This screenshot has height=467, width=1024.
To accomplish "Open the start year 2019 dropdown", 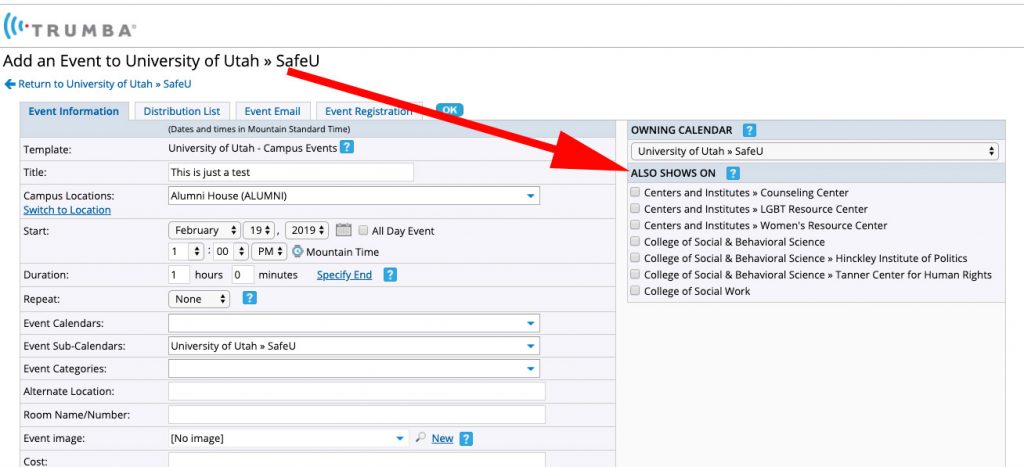I will (x=307, y=231).
